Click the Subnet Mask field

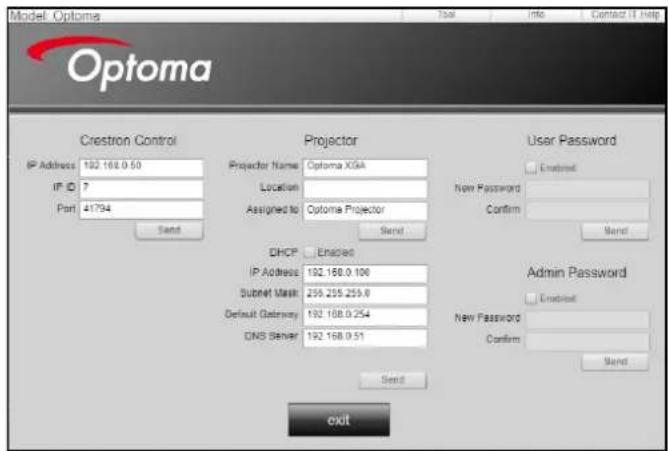365,295
